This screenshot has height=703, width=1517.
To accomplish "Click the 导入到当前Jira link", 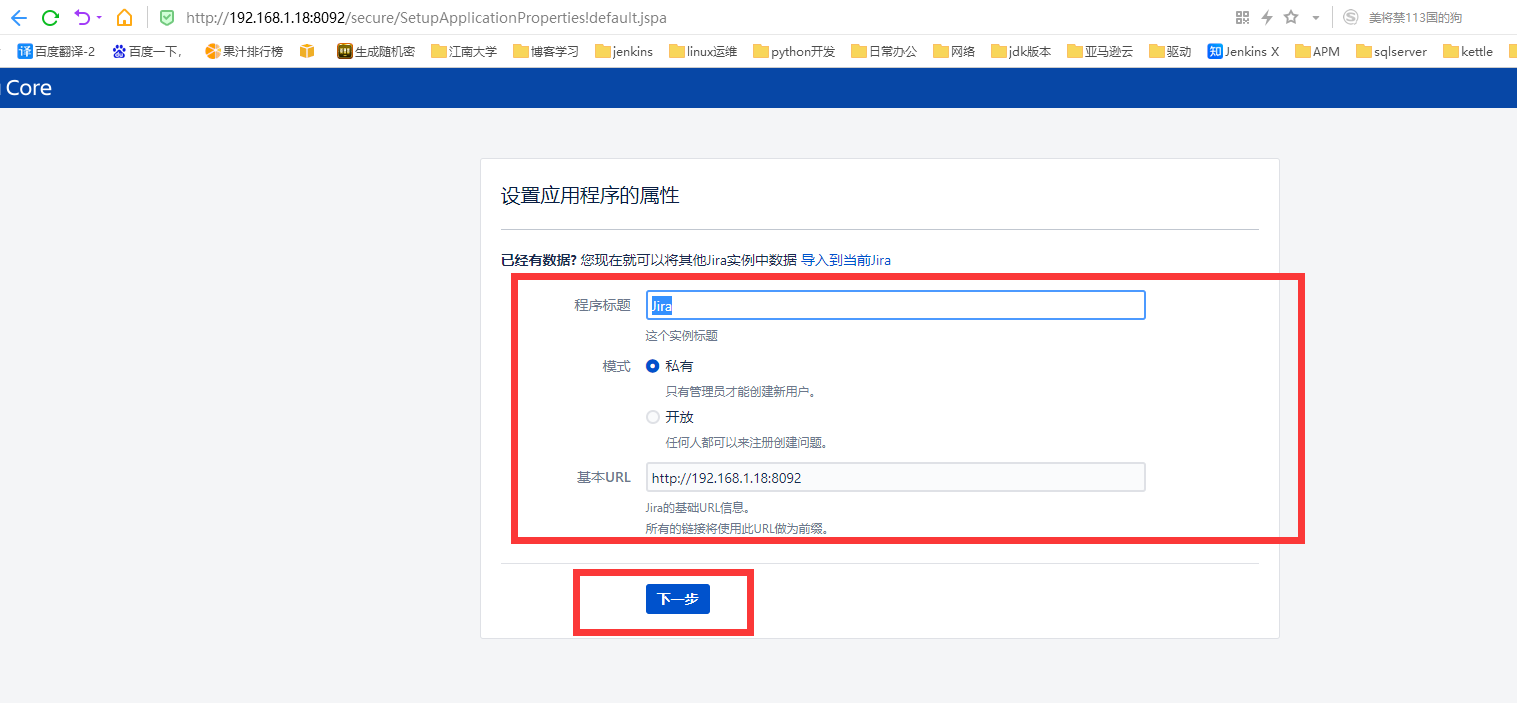I will [x=846, y=260].
